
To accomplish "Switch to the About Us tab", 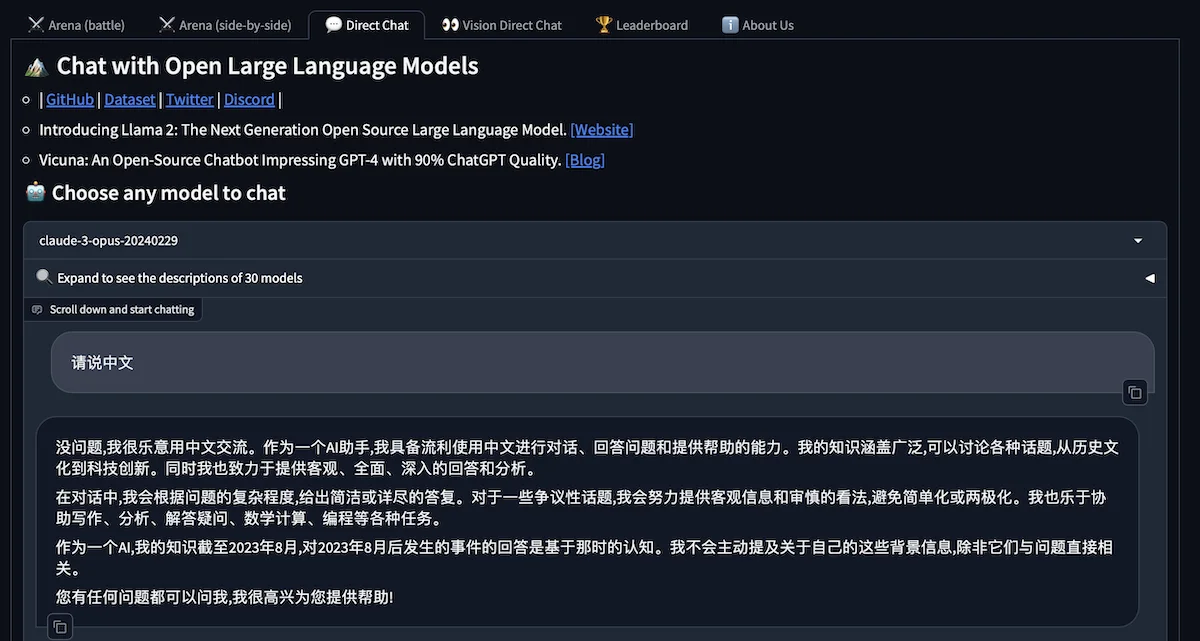I will tap(758, 25).
